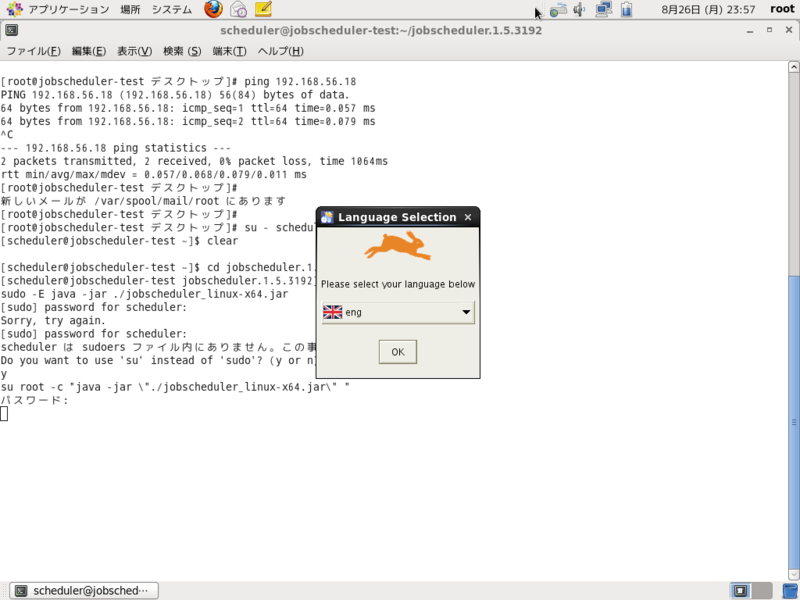Click the orange rabbit logo
The height and width of the screenshot is (600, 800).
point(398,245)
